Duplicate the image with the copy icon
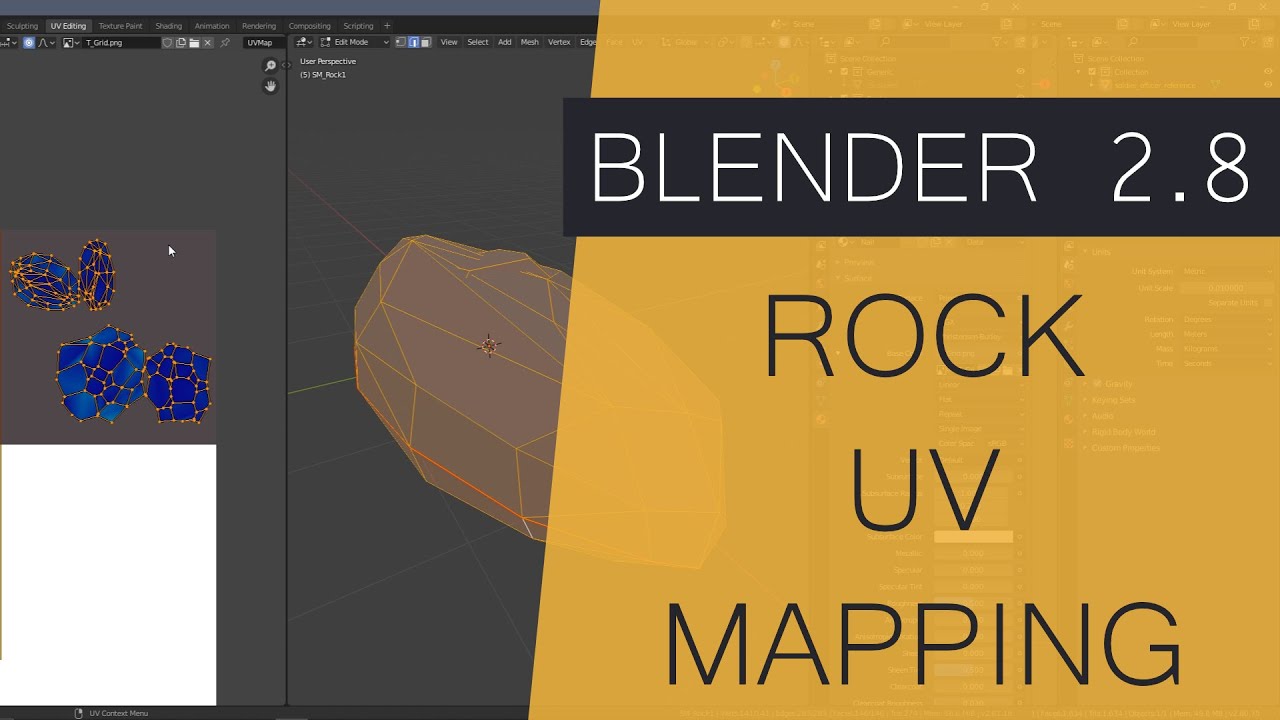The image size is (1280, 720). [x=181, y=43]
